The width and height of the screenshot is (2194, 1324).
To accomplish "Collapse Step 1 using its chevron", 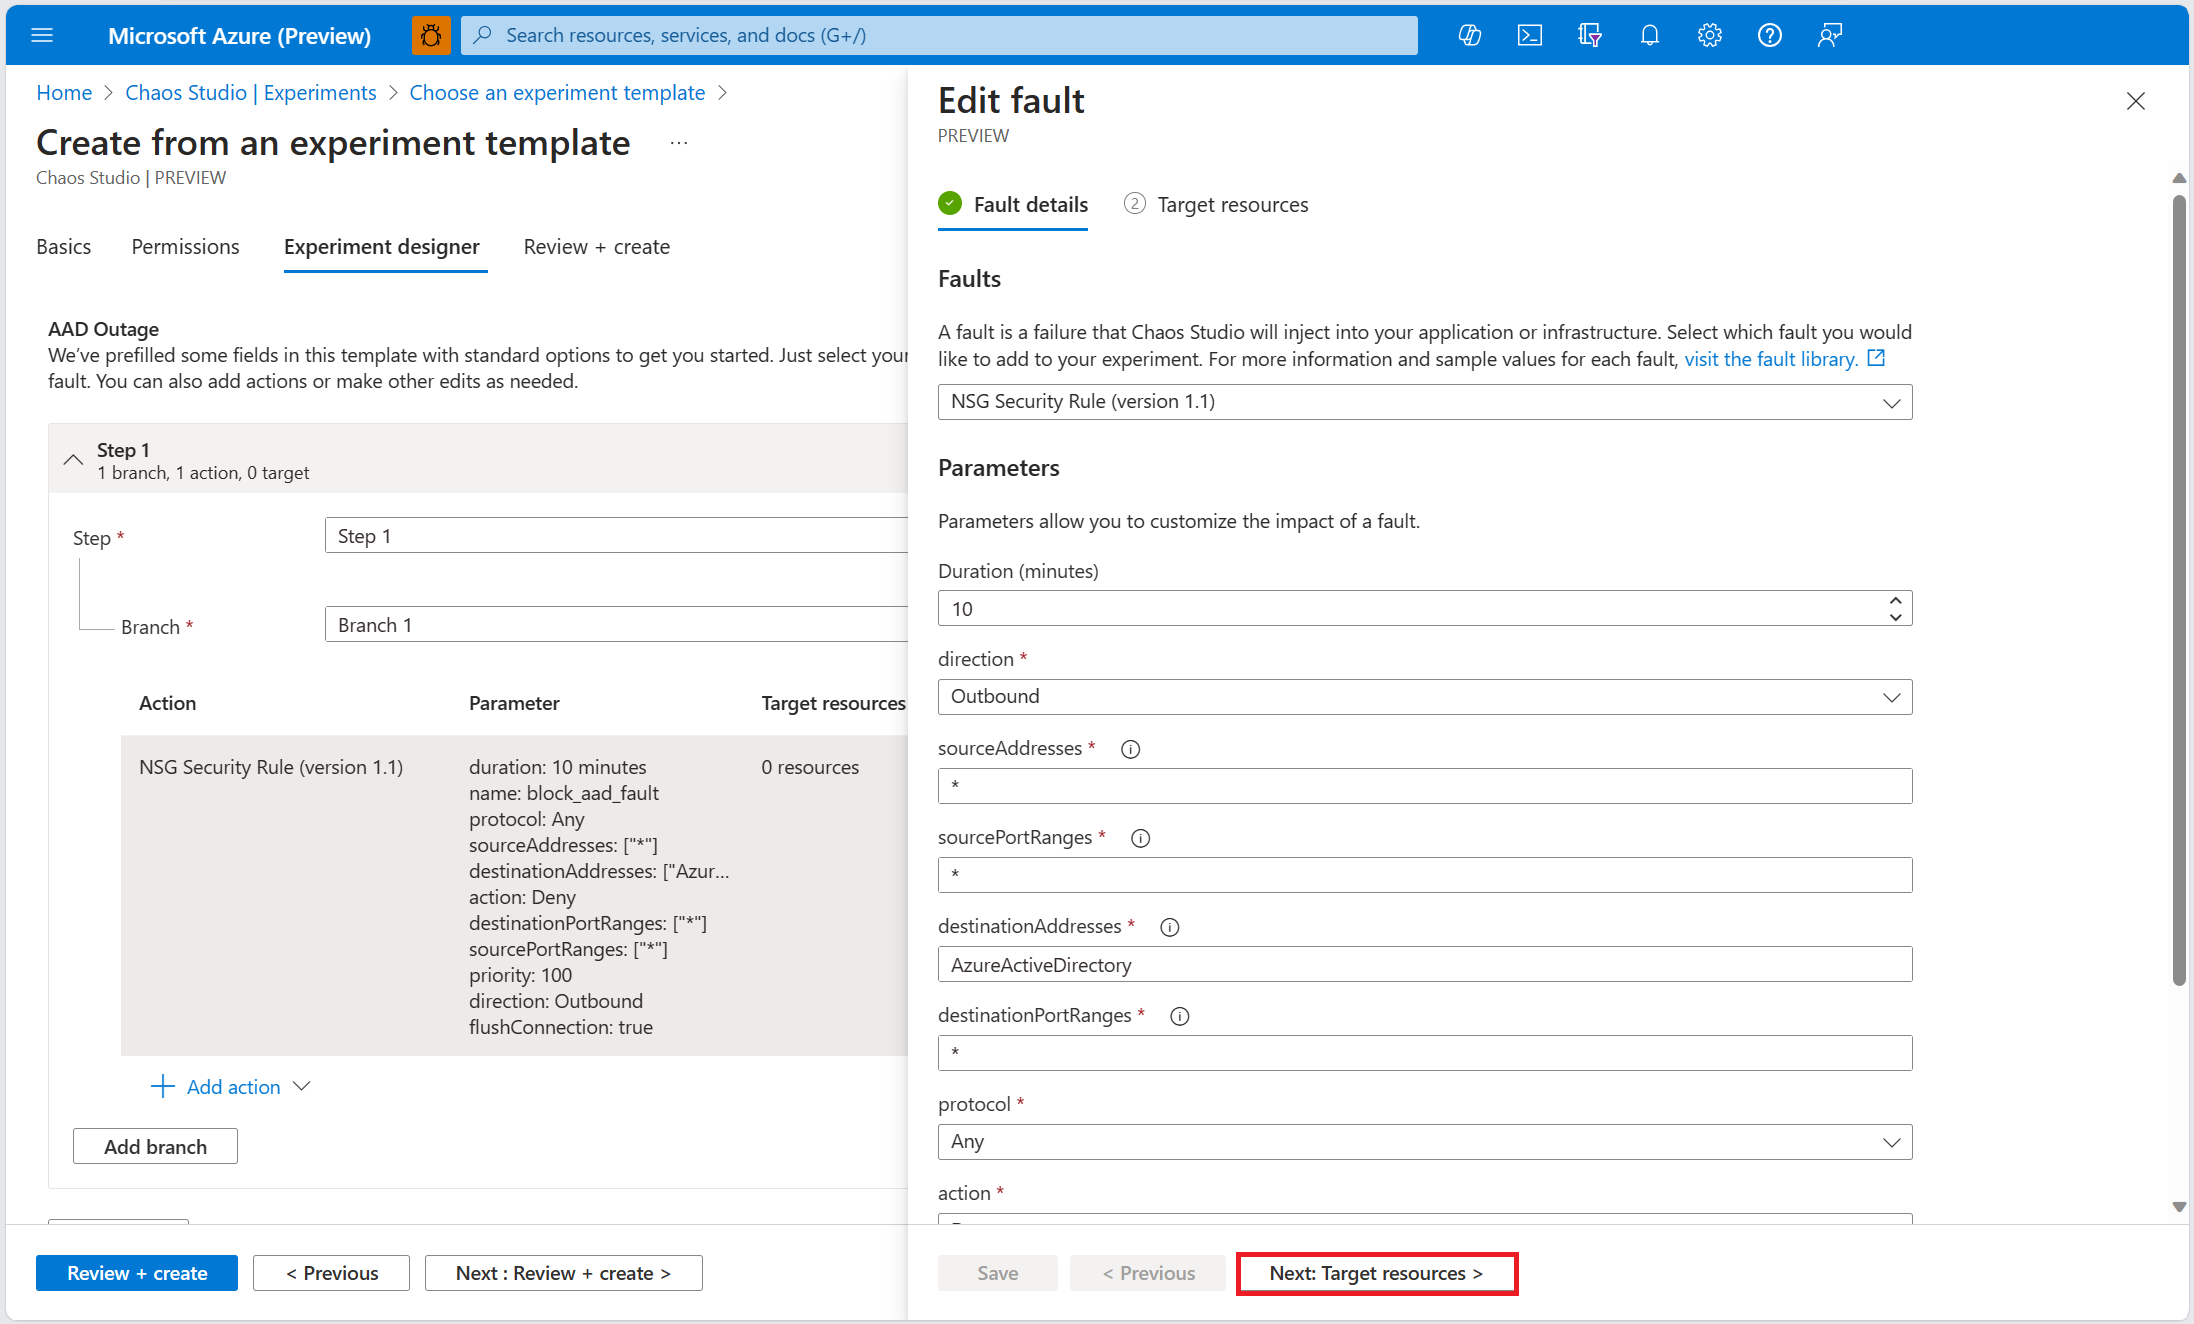I will pos(72,459).
